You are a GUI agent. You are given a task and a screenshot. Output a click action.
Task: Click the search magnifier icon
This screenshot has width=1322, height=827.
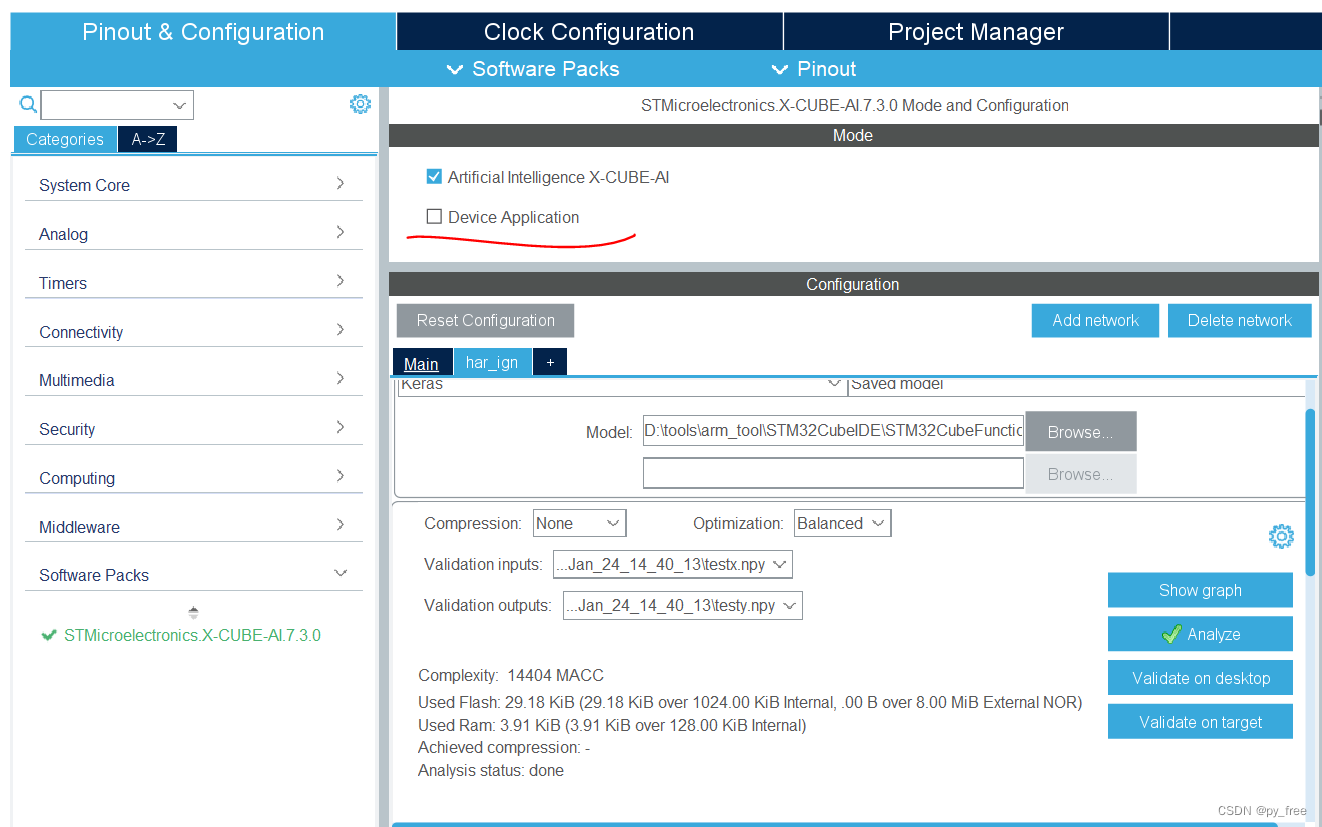(28, 104)
